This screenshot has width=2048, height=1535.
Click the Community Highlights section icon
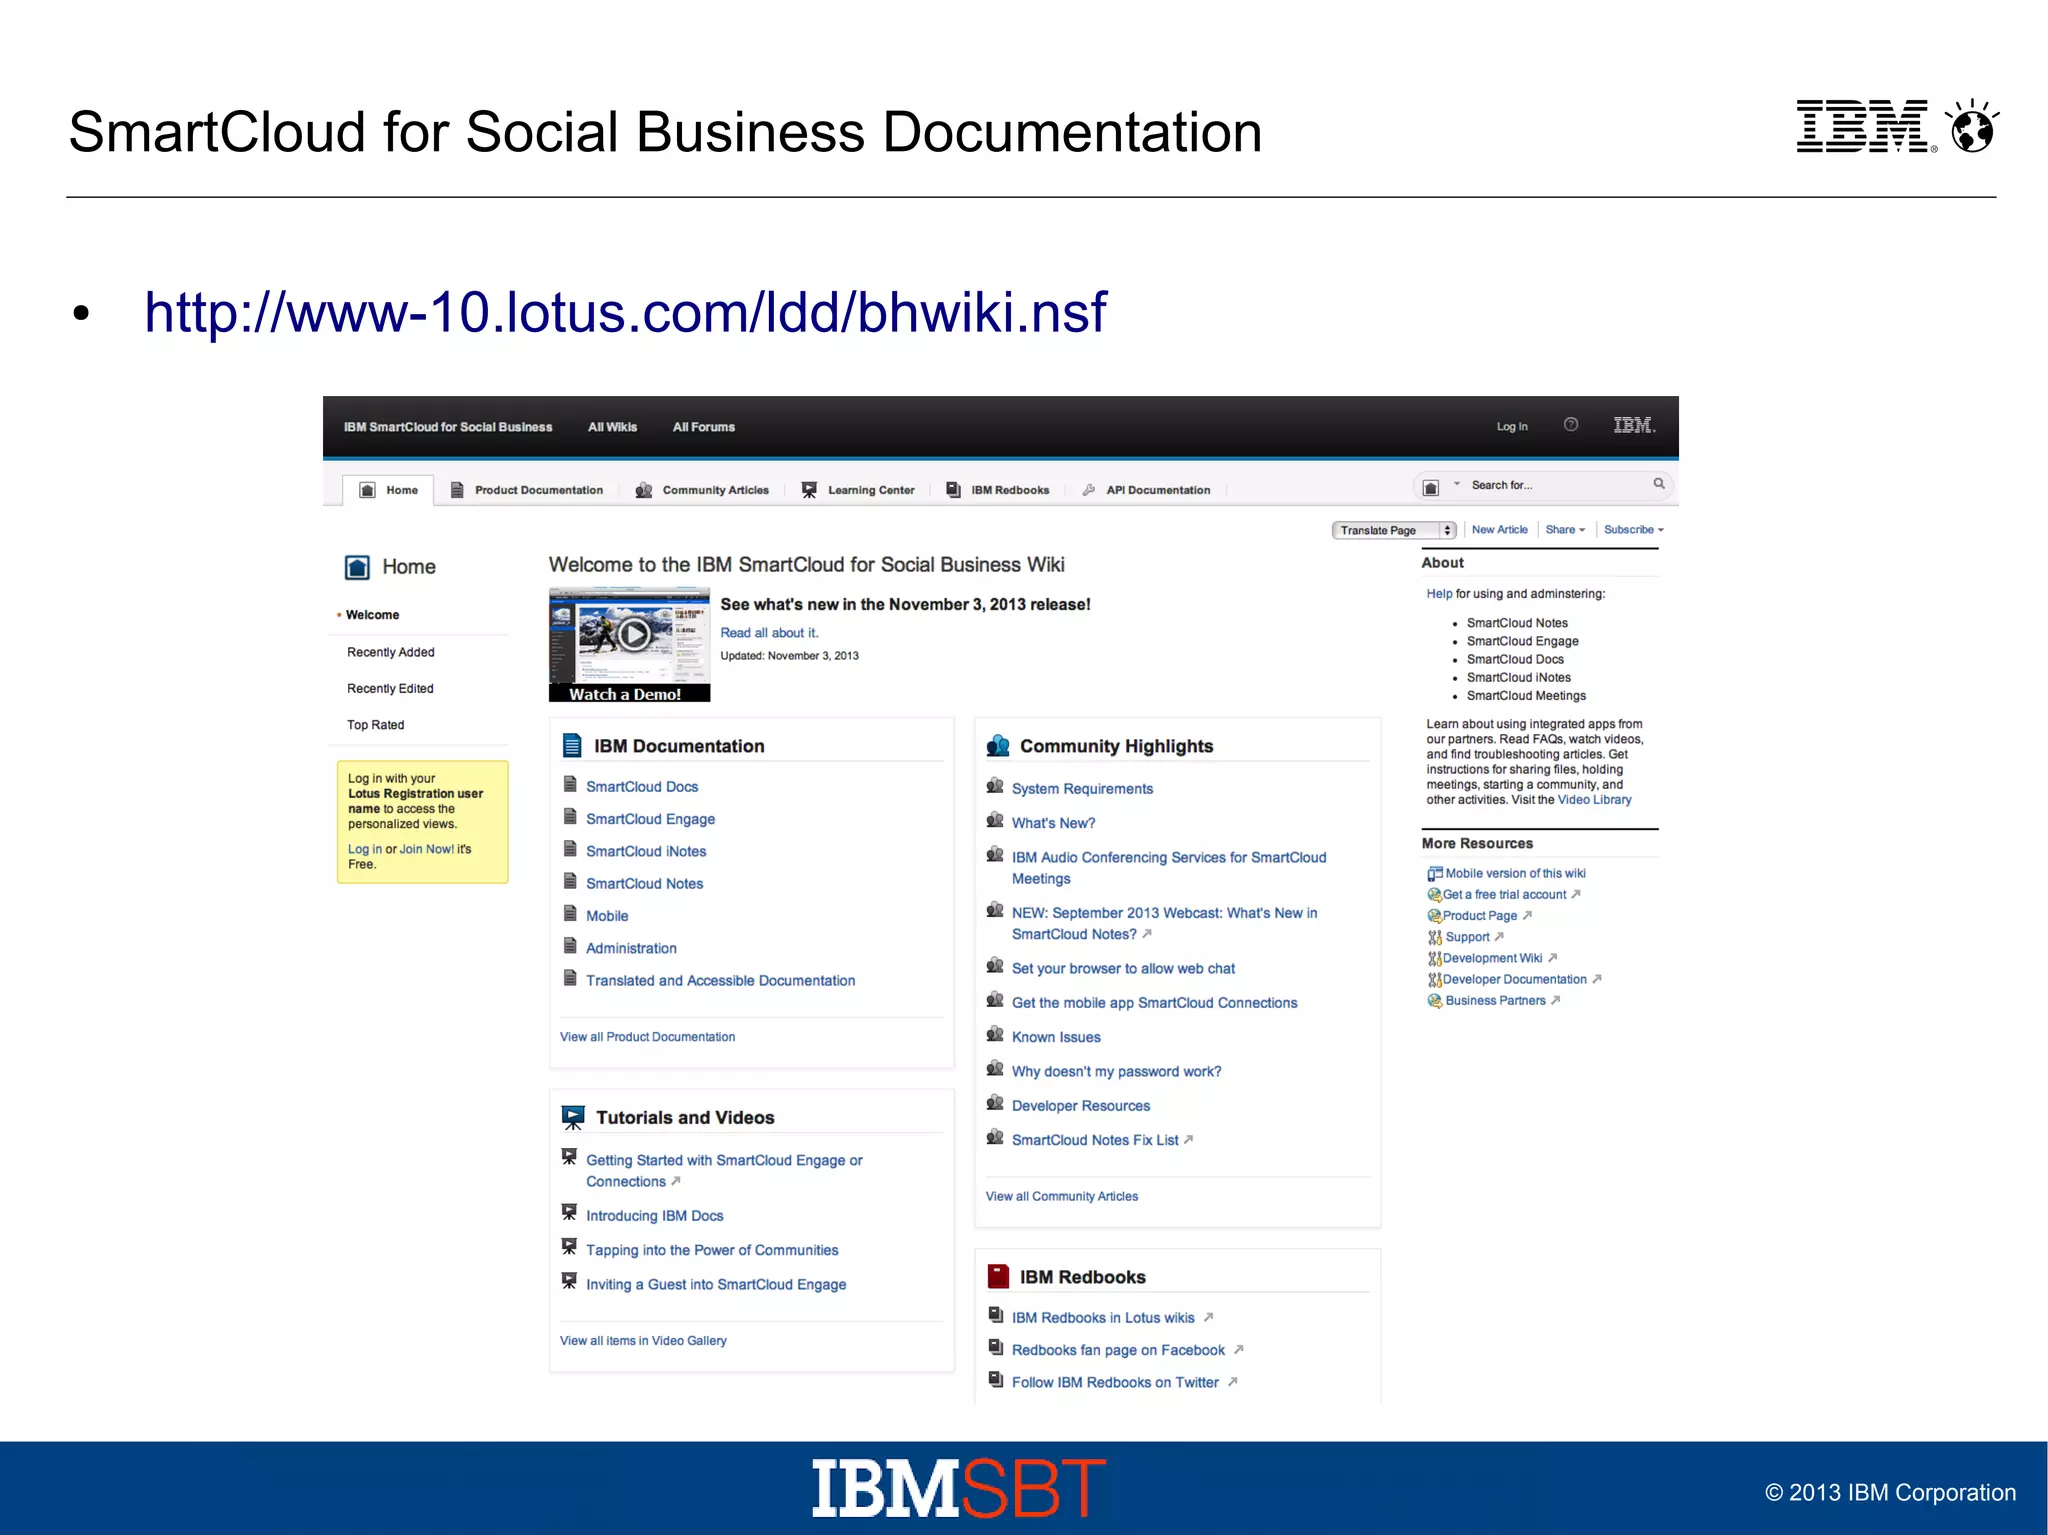pyautogui.click(x=998, y=746)
